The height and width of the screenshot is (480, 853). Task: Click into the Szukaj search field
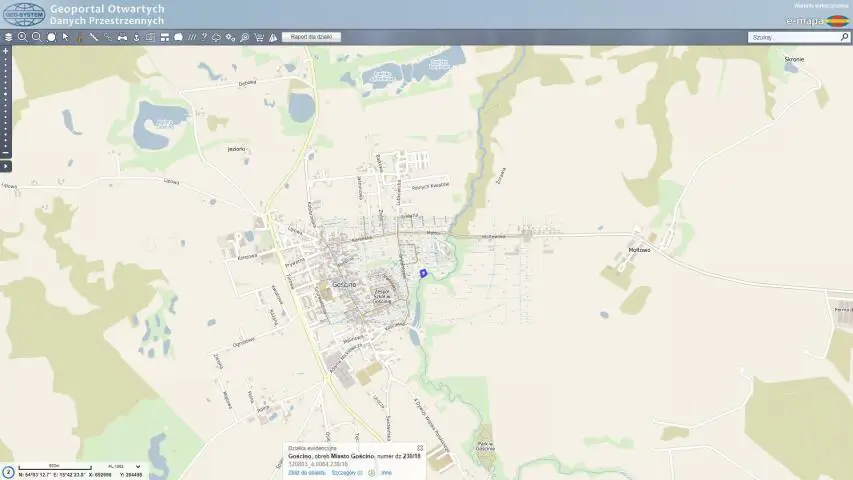pyautogui.click(x=795, y=37)
